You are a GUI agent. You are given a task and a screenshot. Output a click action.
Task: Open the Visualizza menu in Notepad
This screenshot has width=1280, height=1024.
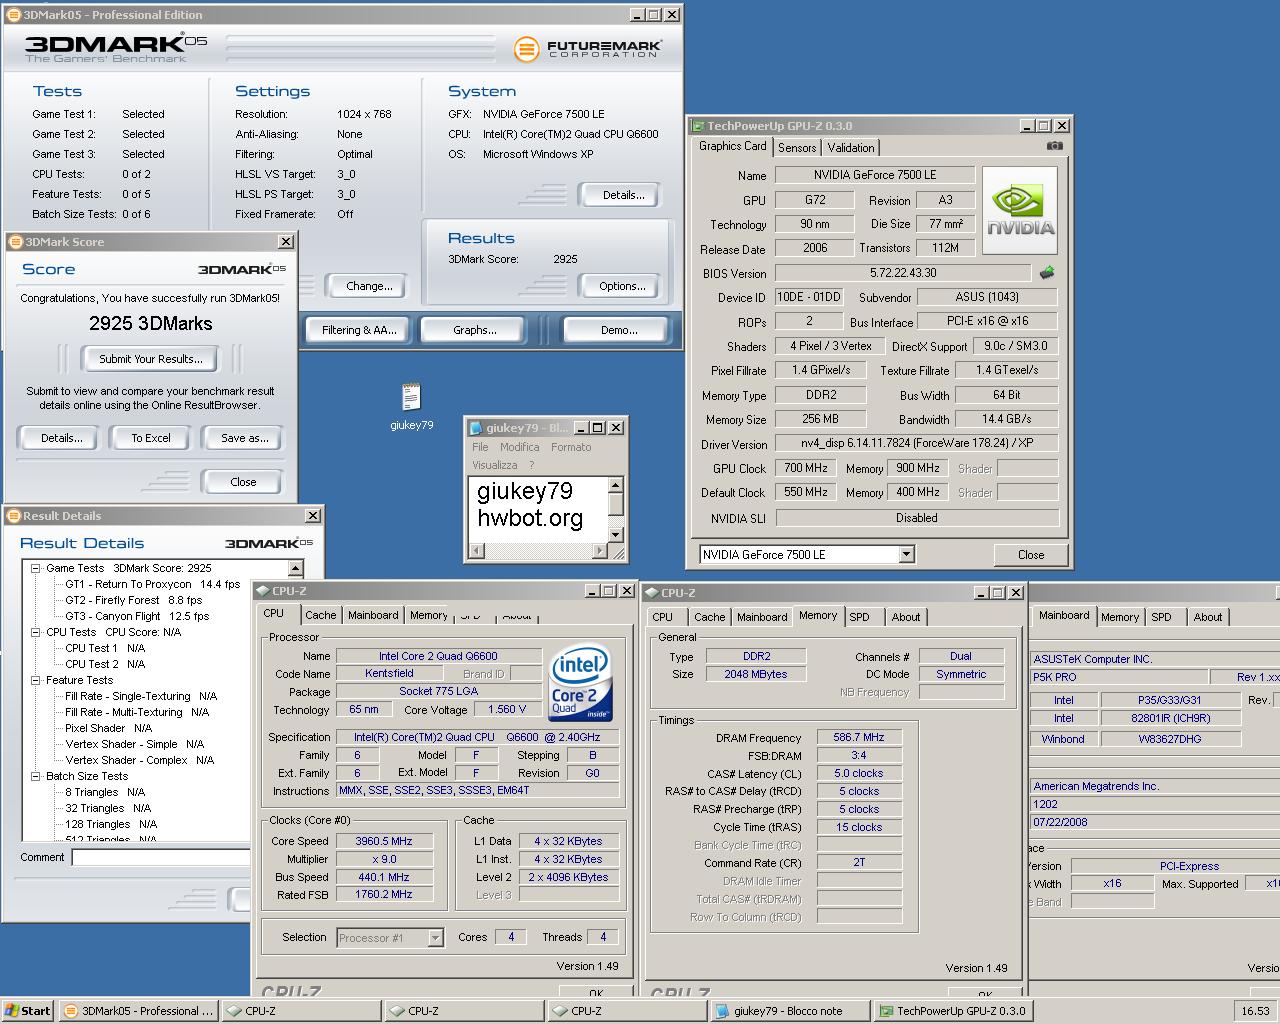tap(495, 465)
